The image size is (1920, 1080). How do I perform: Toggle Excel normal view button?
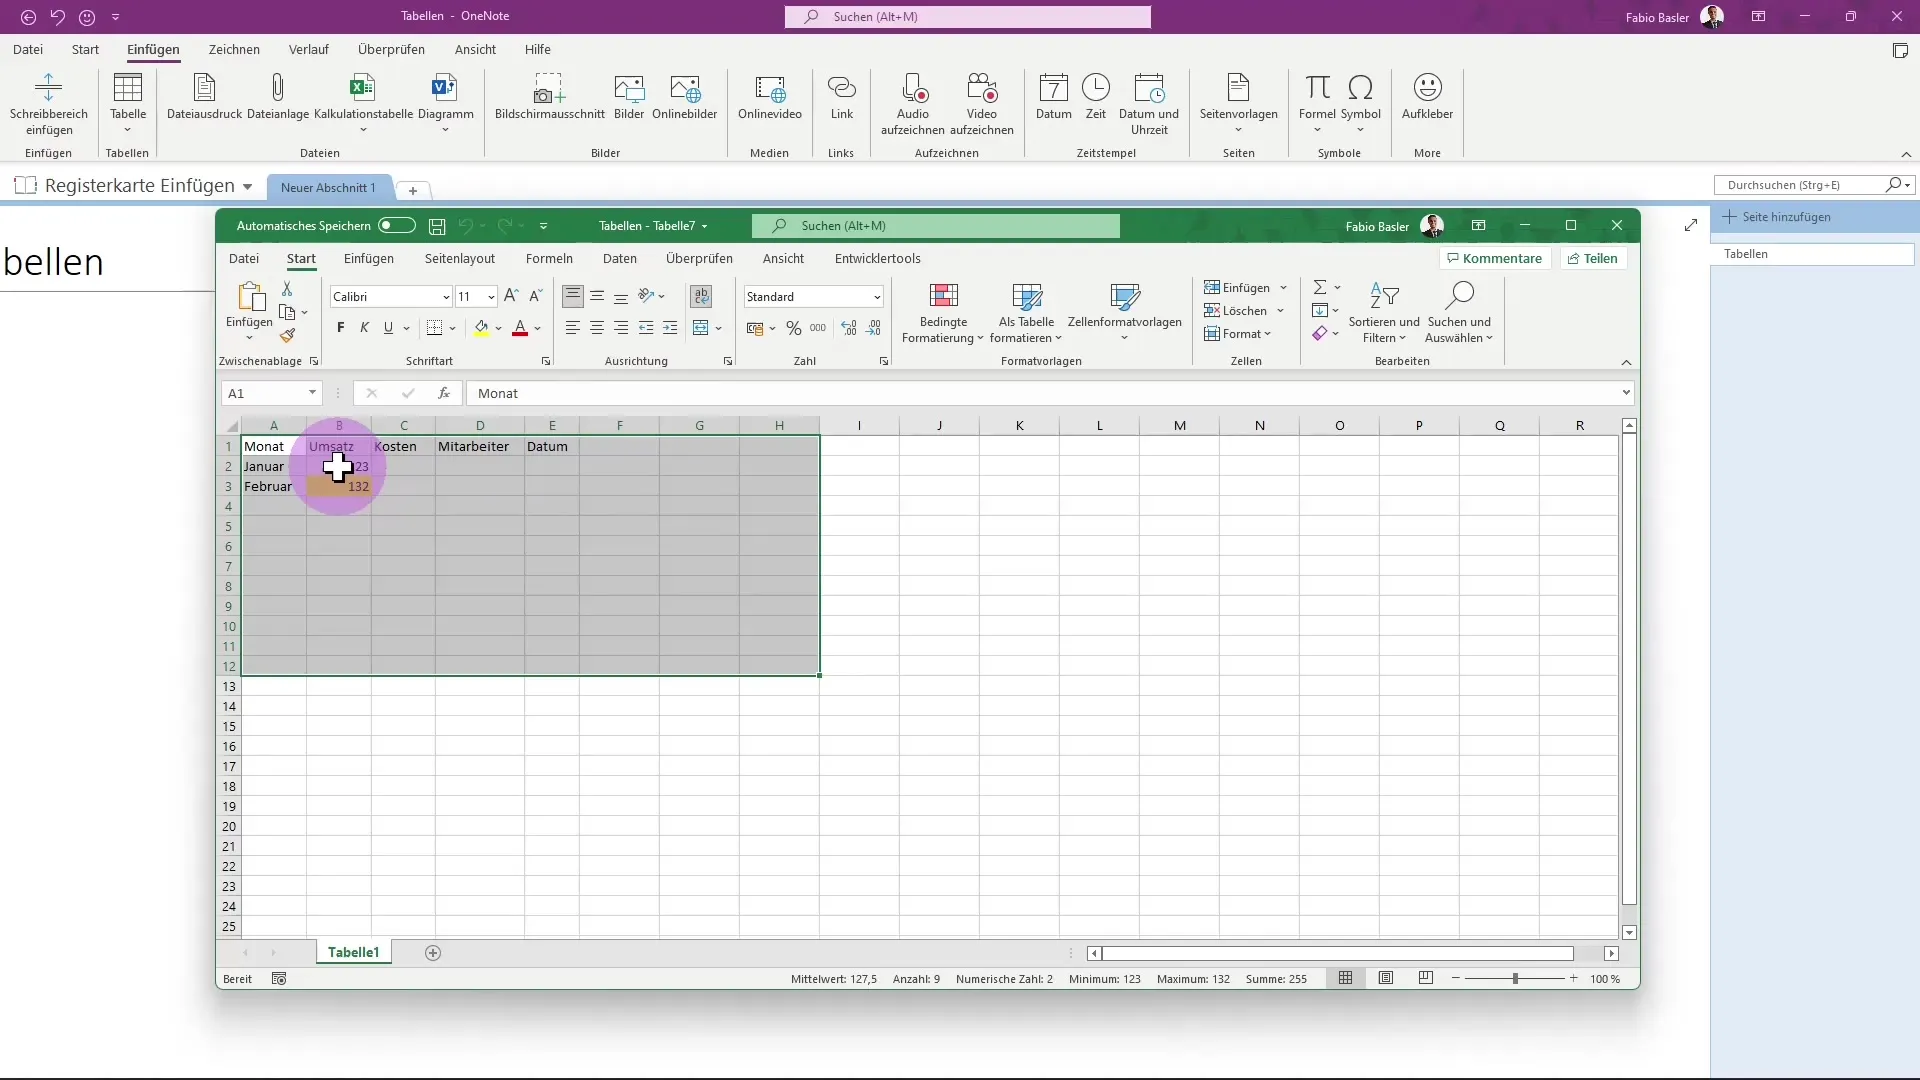point(1346,978)
